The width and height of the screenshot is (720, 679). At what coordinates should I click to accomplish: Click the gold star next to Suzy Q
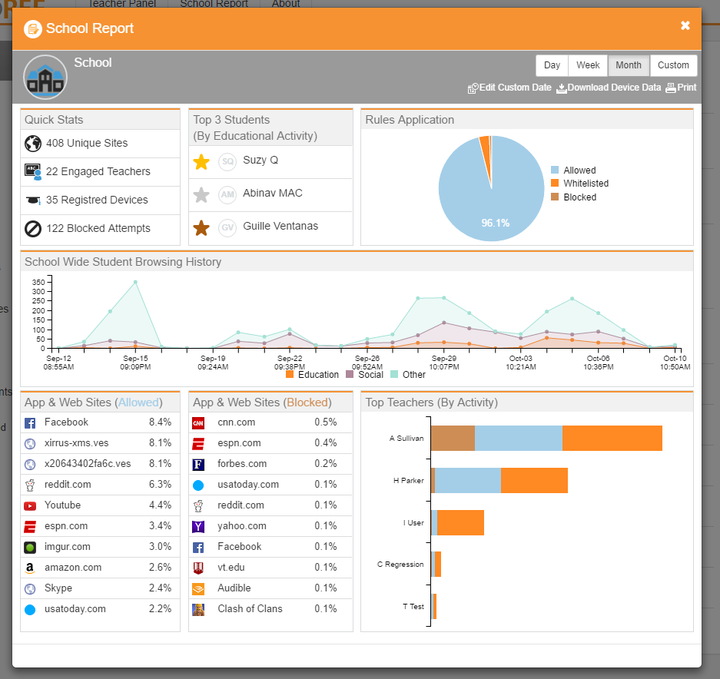click(x=201, y=161)
